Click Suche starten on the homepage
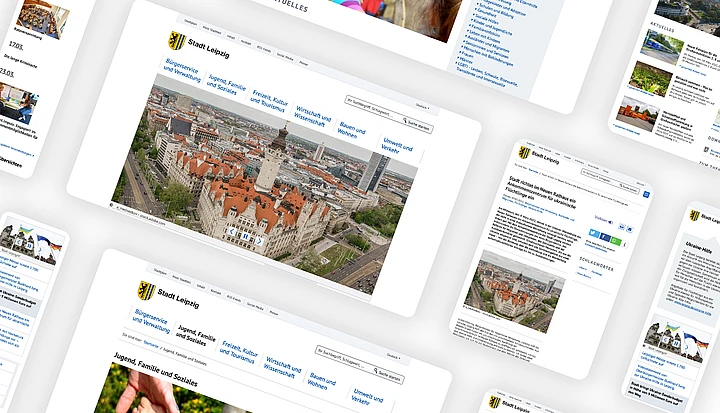The height and width of the screenshot is (413, 720). click(416, 124)
